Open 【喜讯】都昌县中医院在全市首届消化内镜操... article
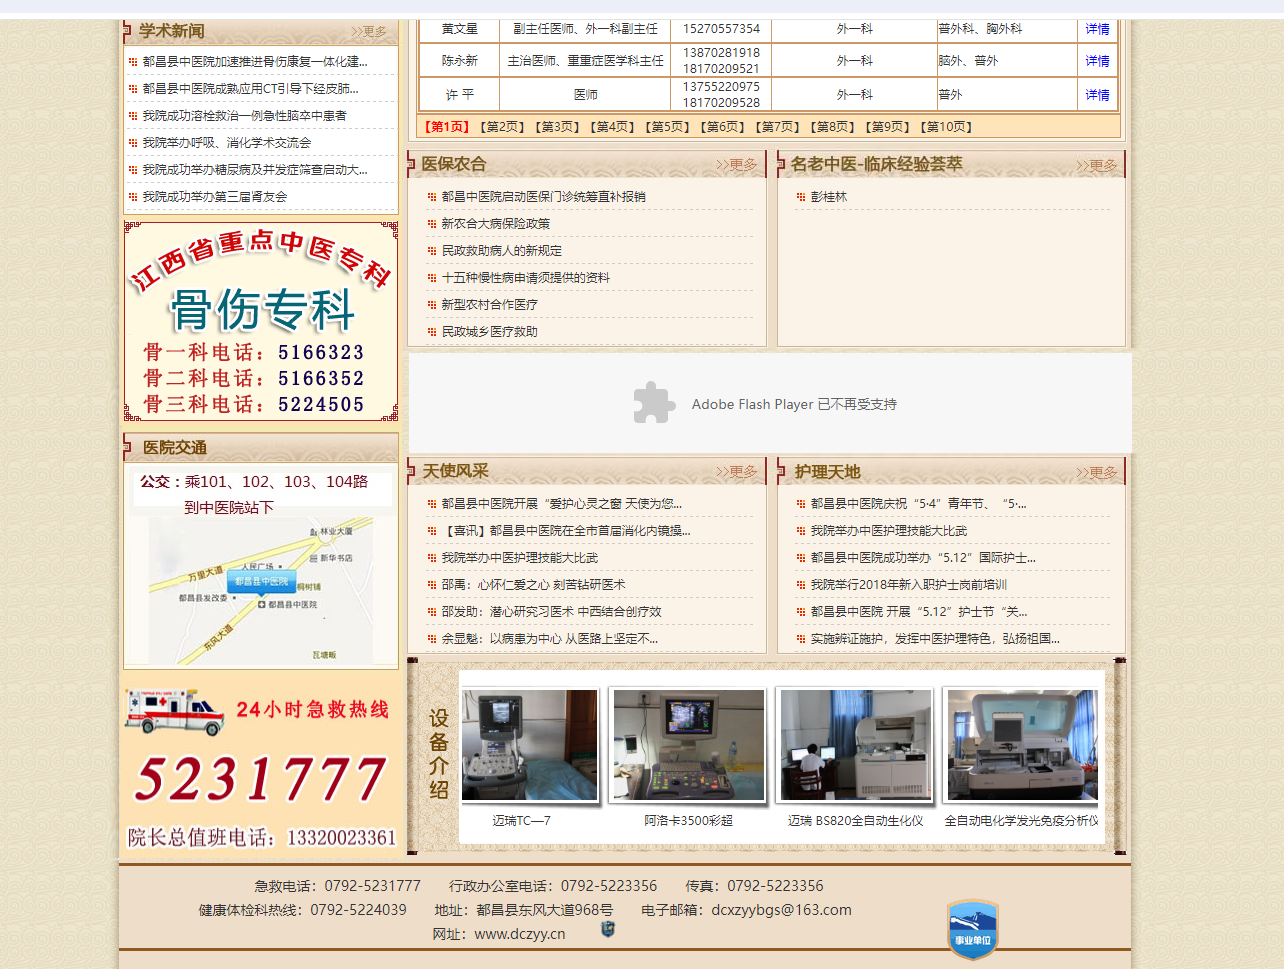 [x=566, y=531]
